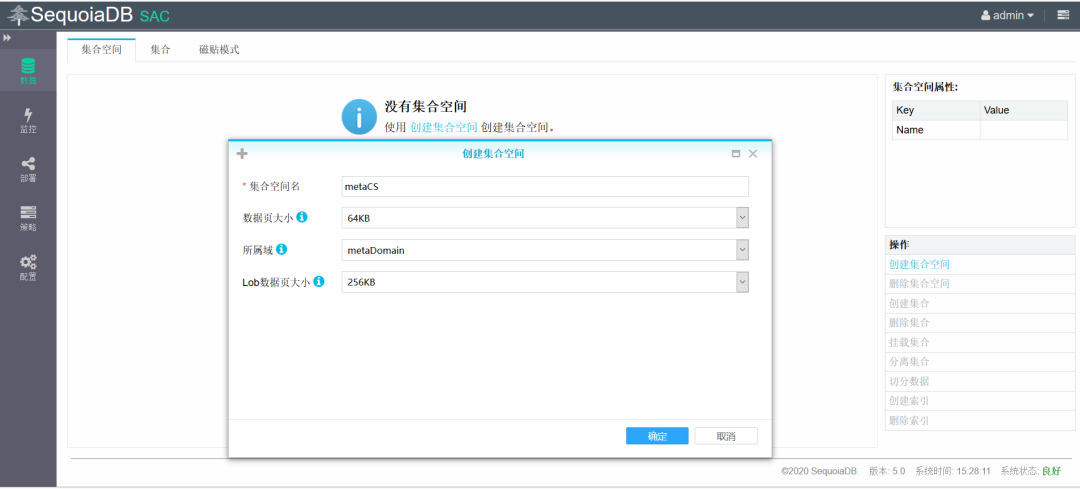Close the 创建集合空间 dialog
1080x489 pixels.
(753, 154)
